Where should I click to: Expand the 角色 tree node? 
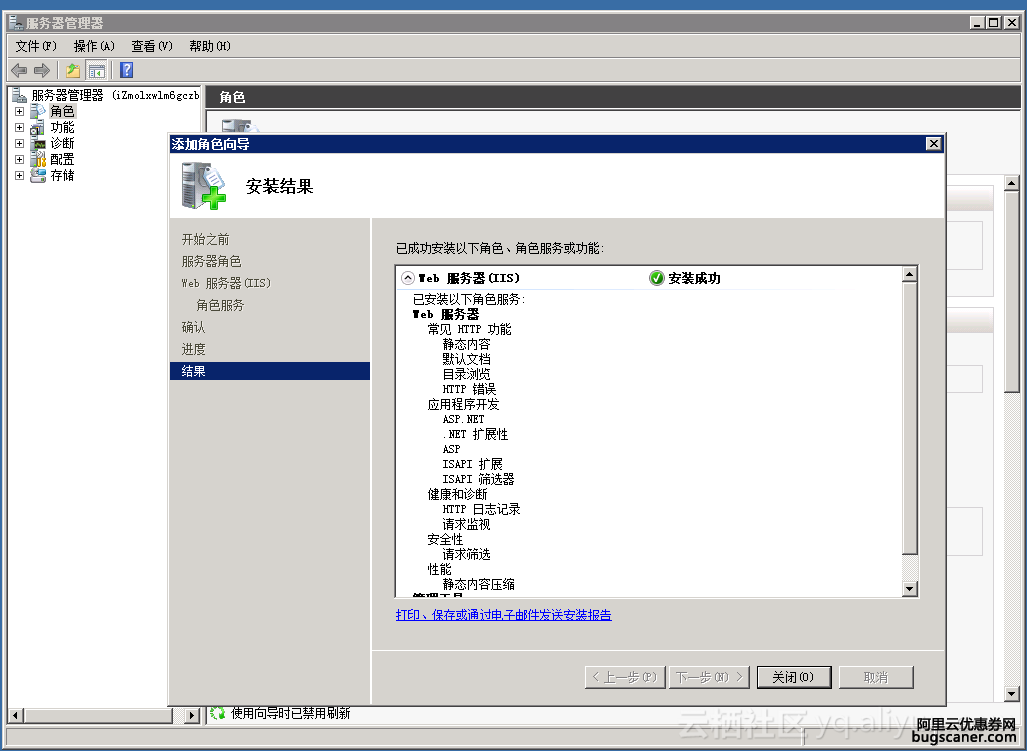pyautogui.click(x=20, y=111)
